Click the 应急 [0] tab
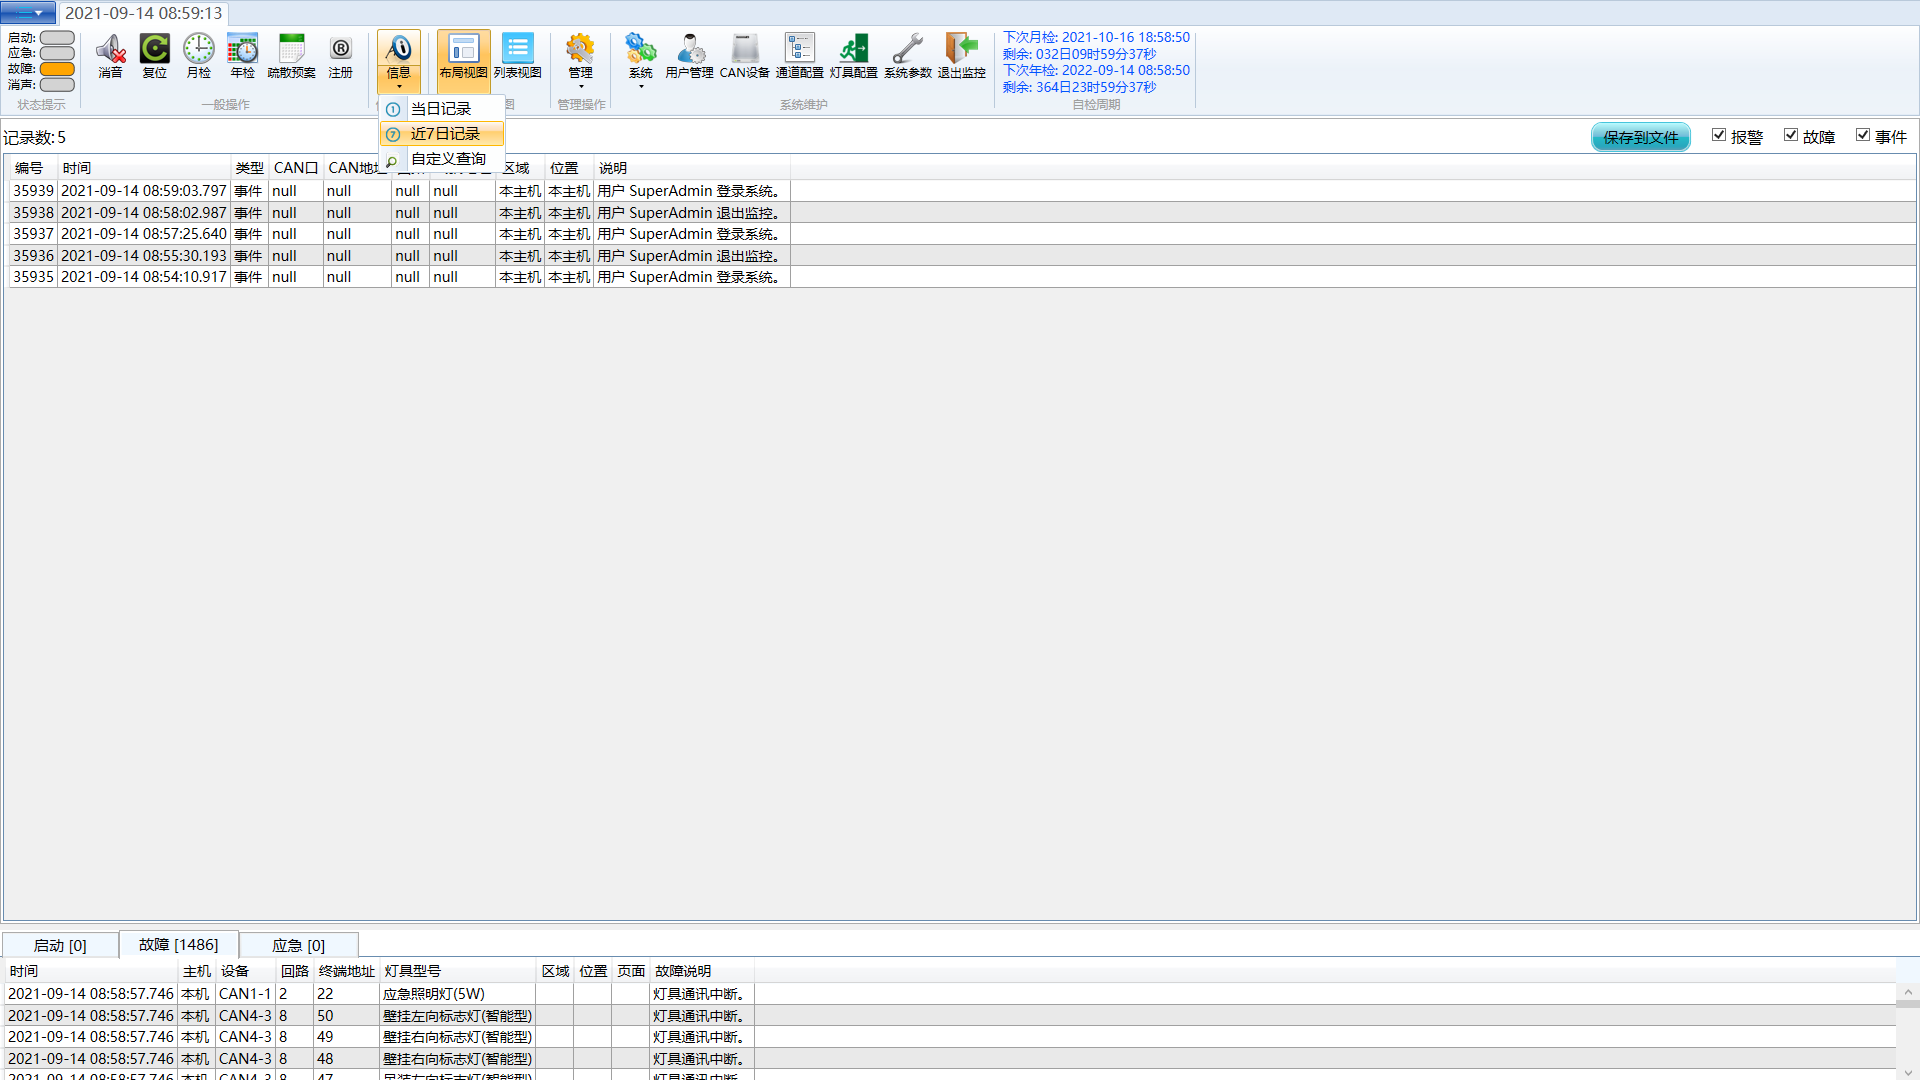 pyautogui.click(x=294, y=945)
